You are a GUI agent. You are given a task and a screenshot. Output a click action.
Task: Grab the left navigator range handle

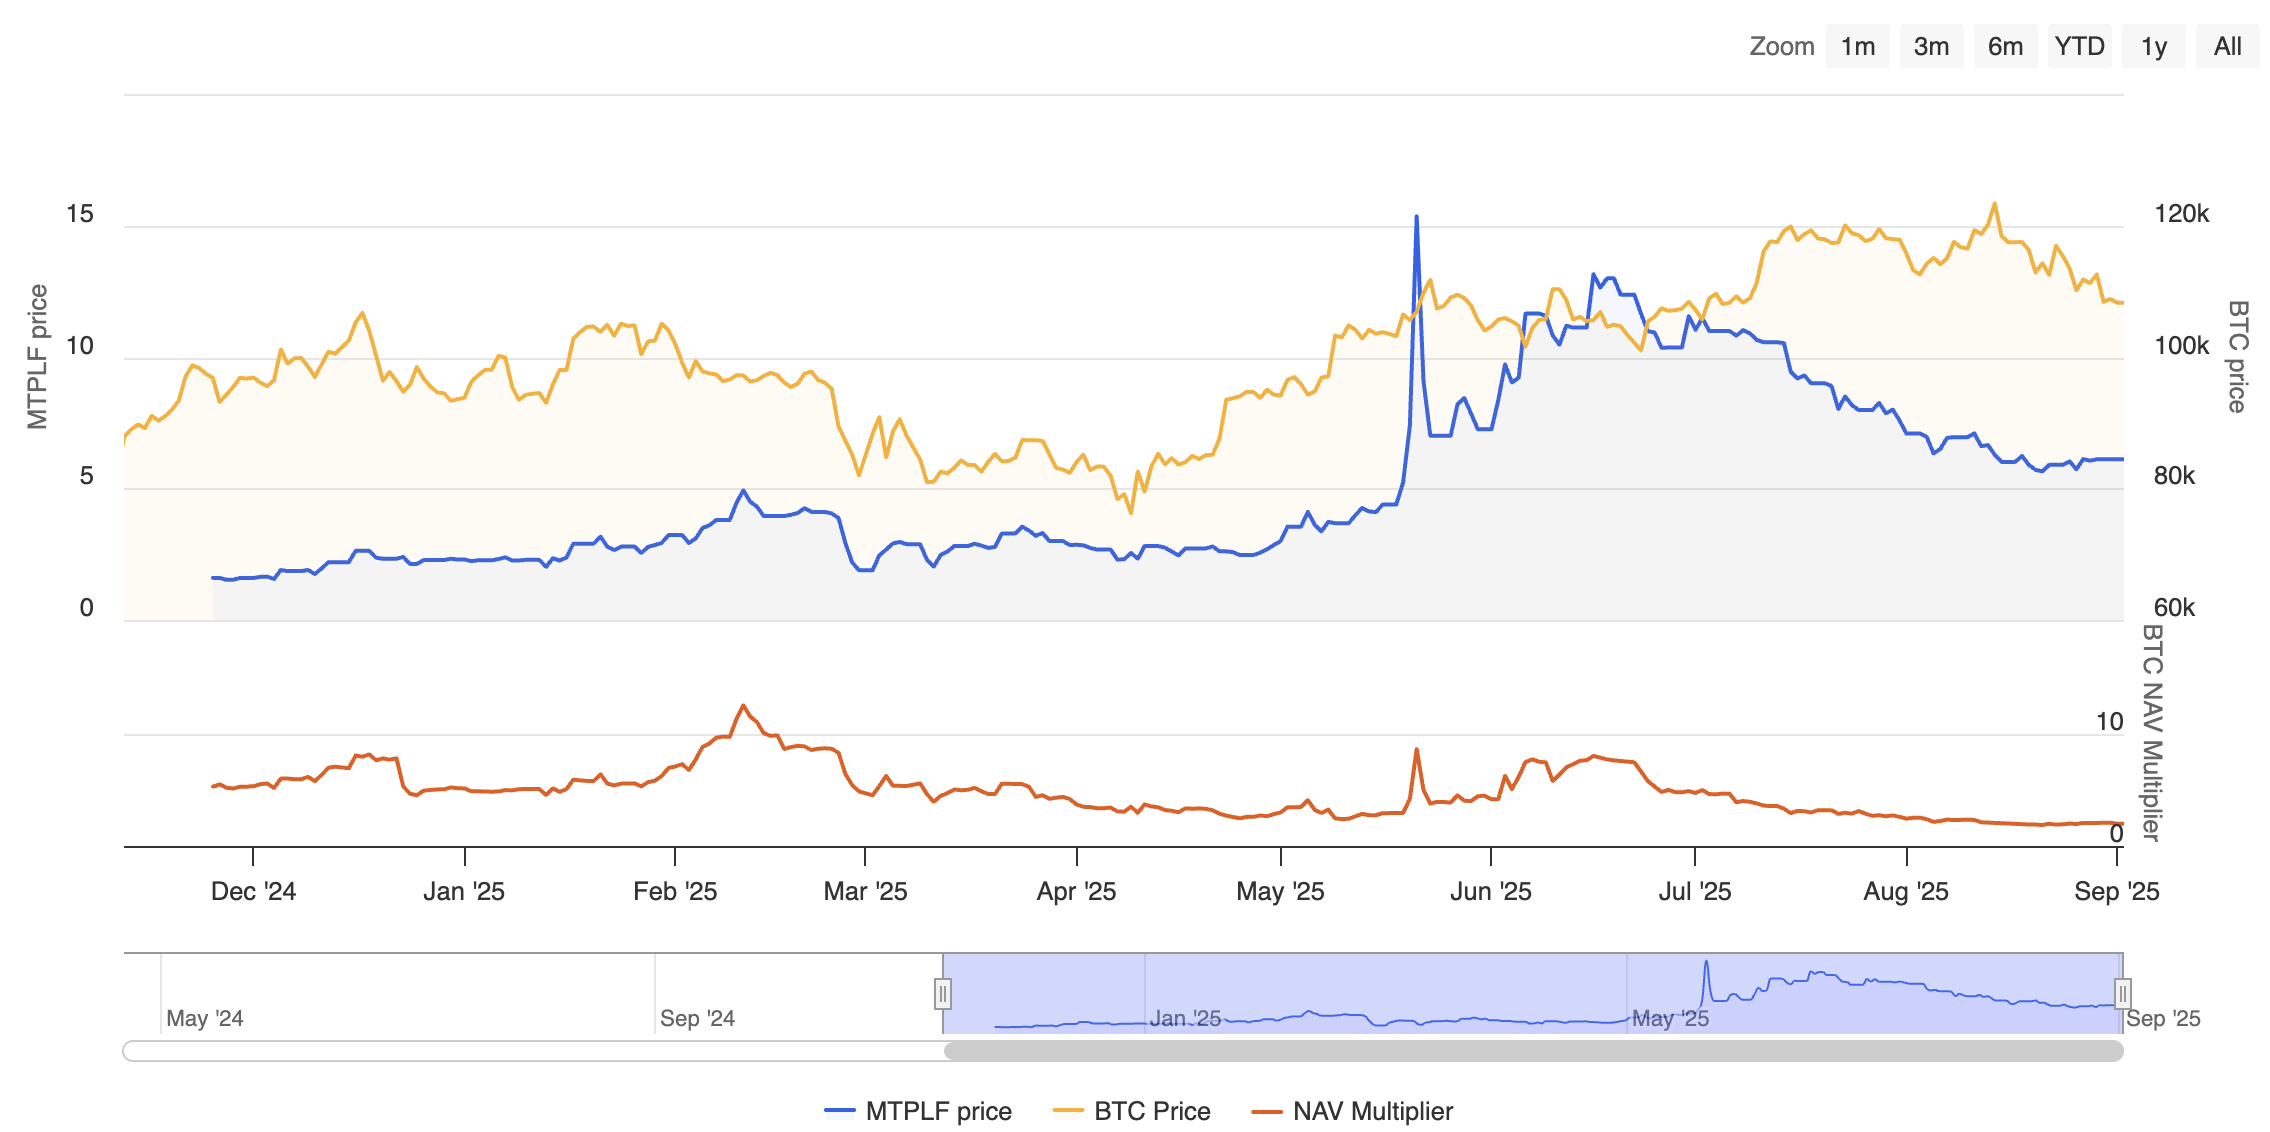click(941, 995)
